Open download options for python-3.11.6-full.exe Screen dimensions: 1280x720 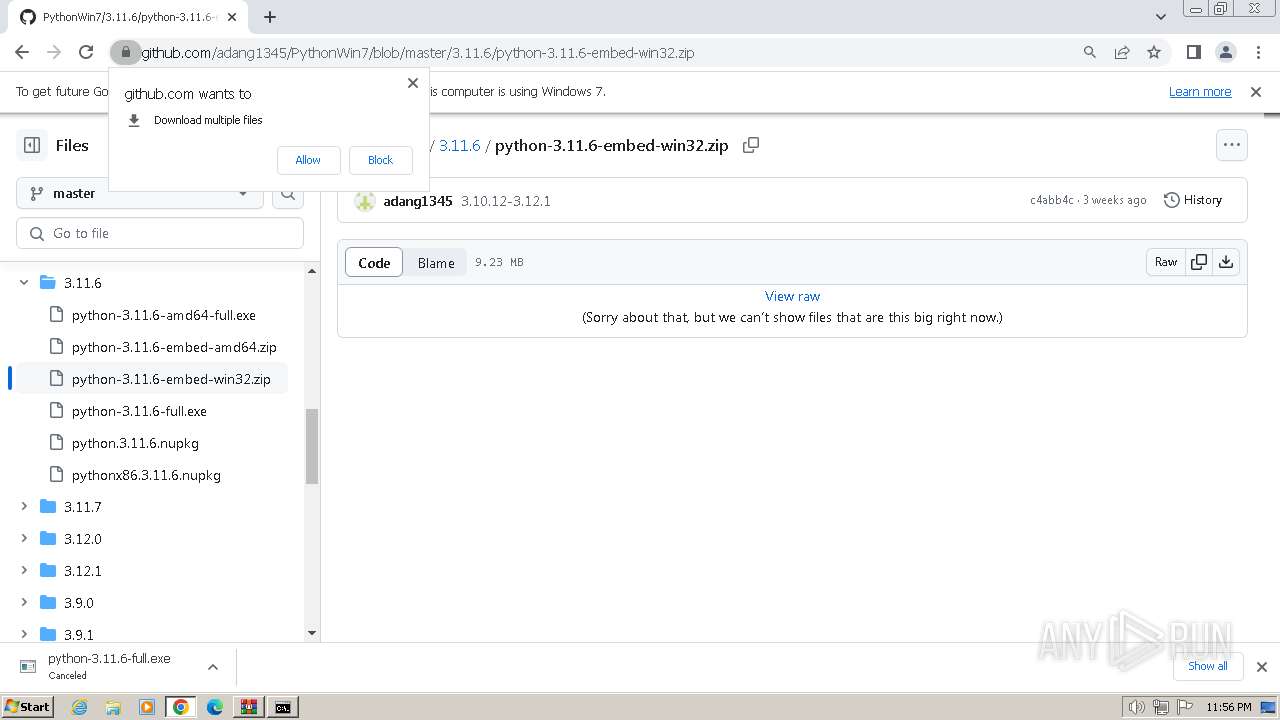click(213, 666)
